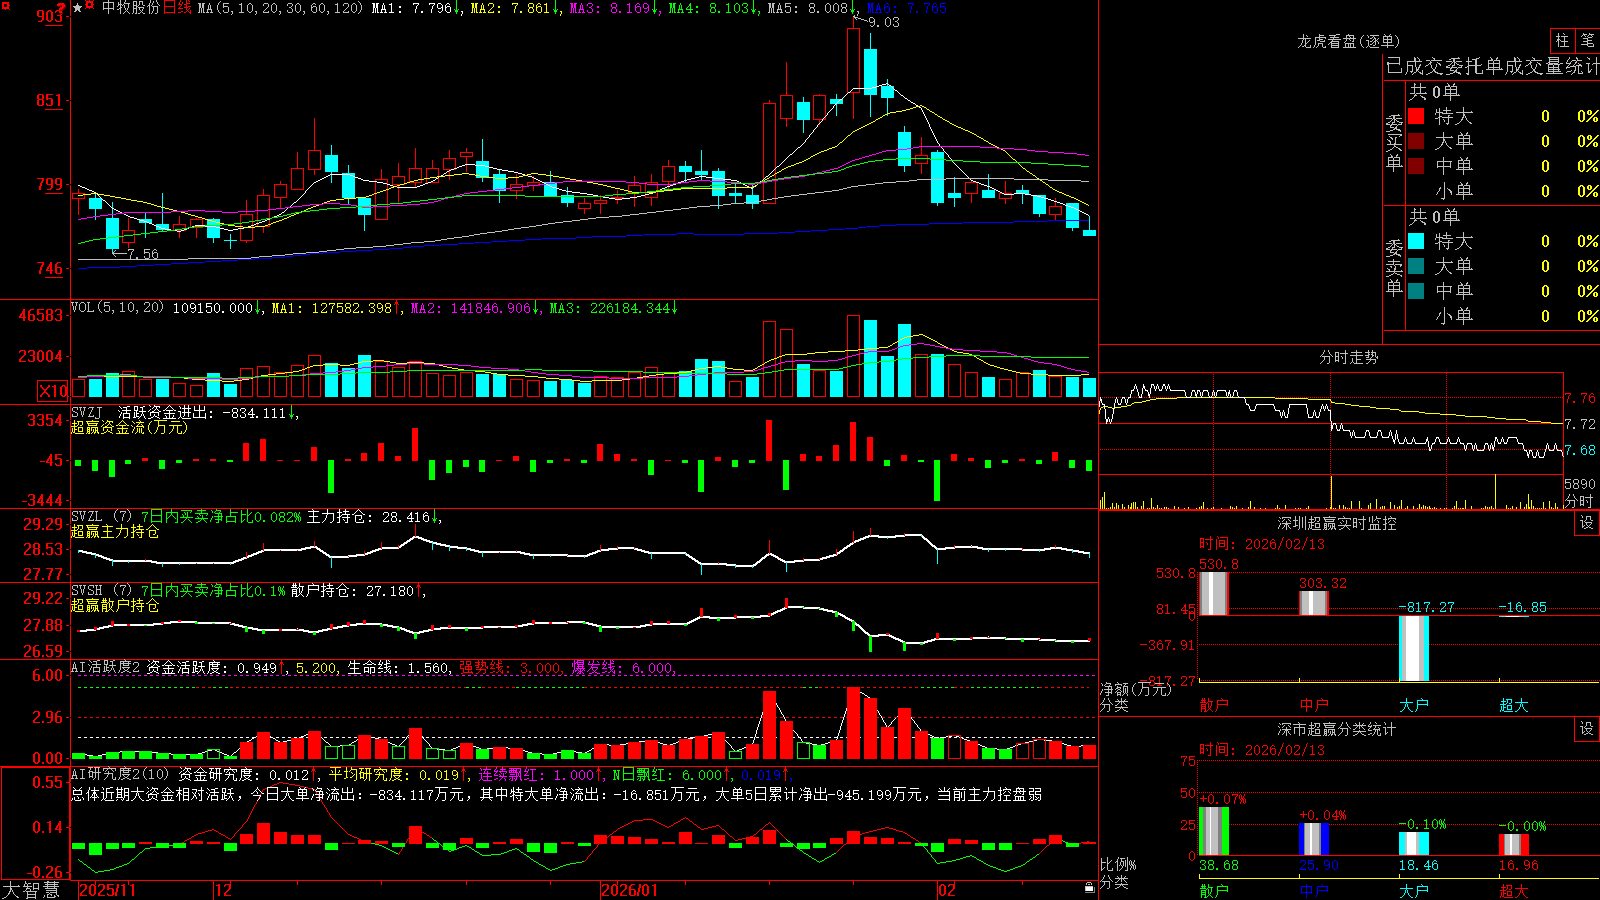Click the dark red 大单 buy order swatch
The height and width of the screenshot is (900, 1600).
1416,141
